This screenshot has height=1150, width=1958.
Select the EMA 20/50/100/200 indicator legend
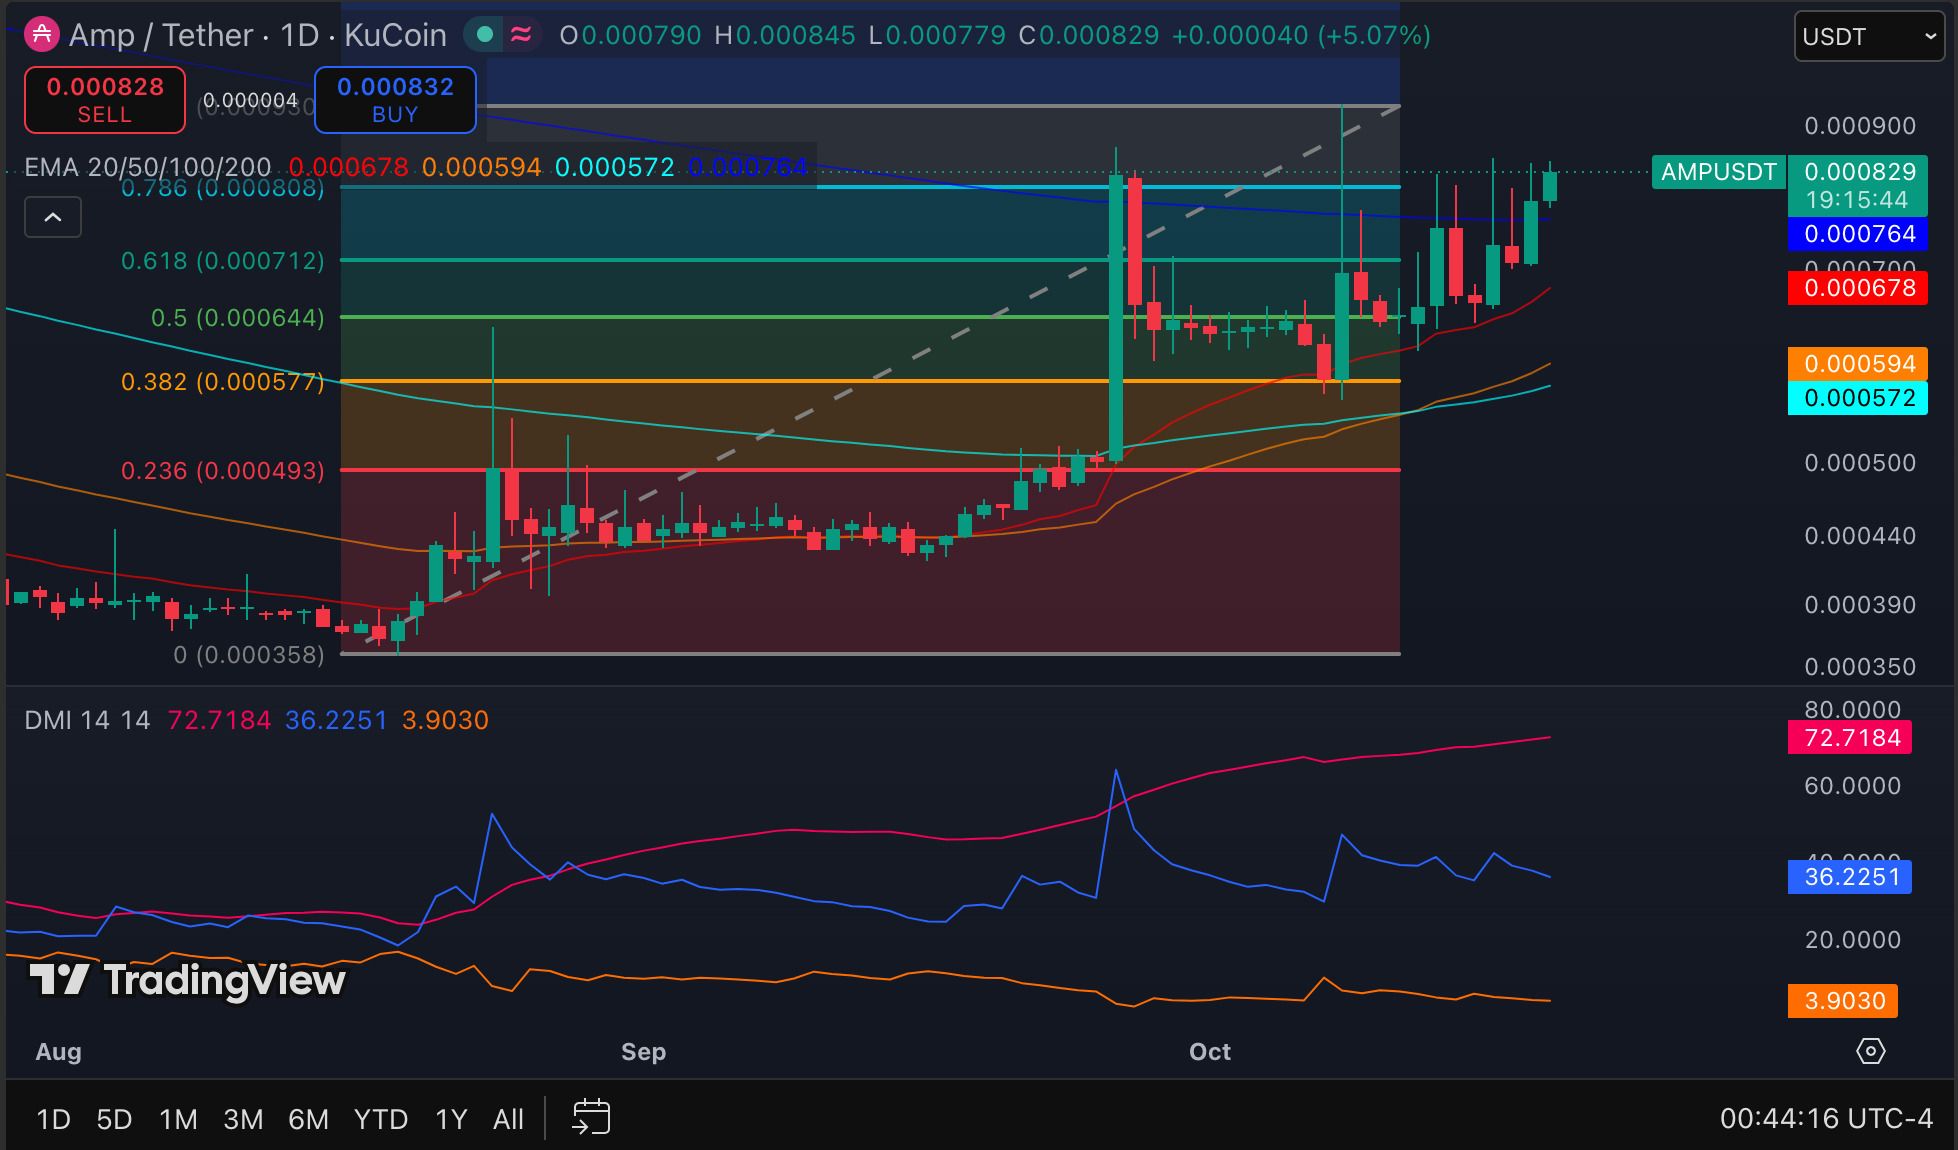tap(147, 167)
